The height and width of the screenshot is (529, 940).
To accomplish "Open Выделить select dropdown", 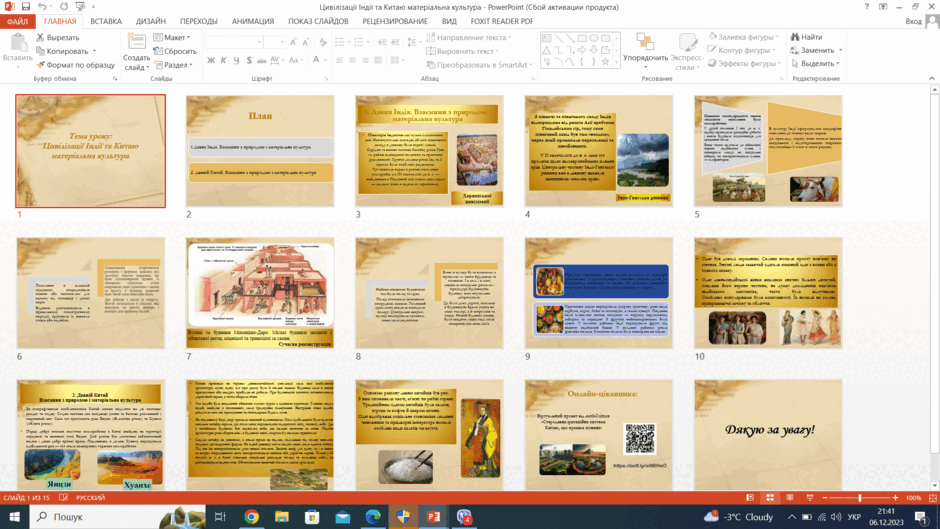I will 815,64.
